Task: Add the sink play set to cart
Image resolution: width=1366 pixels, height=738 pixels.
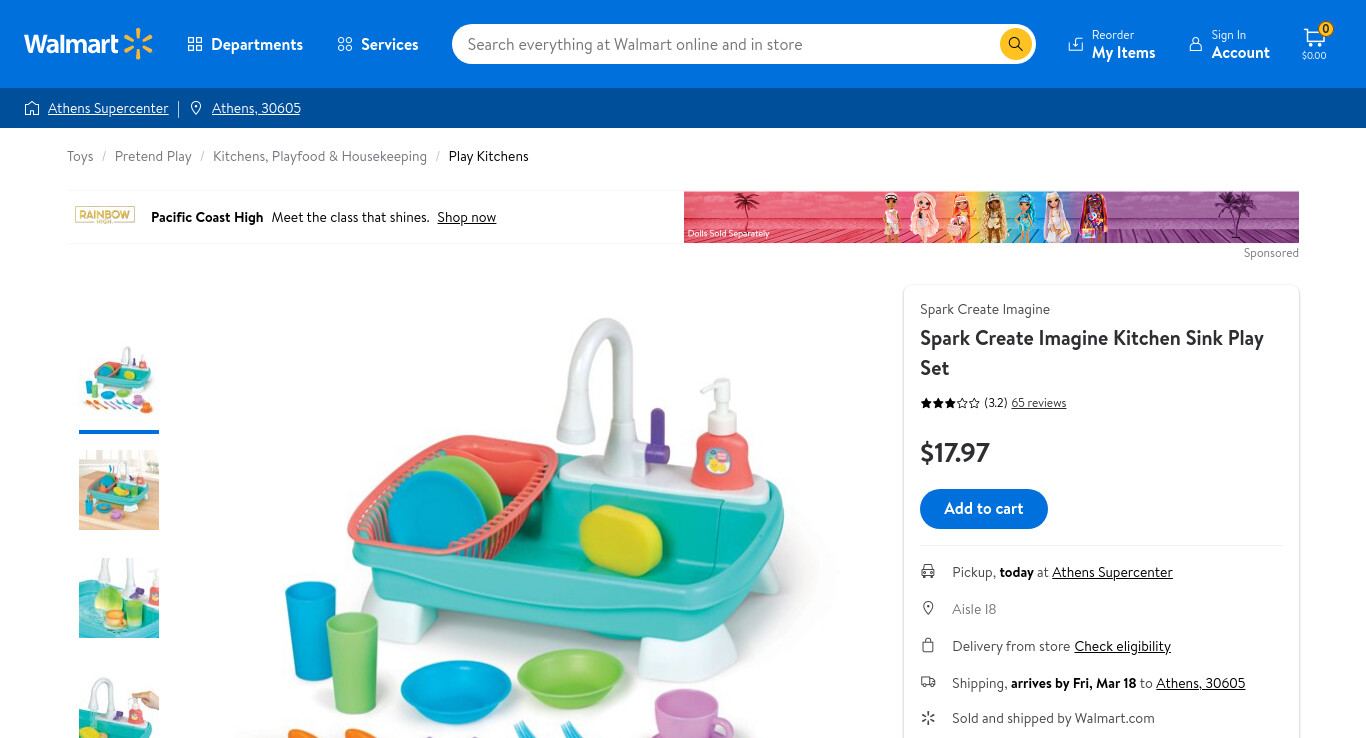Action: coord(984,509)
